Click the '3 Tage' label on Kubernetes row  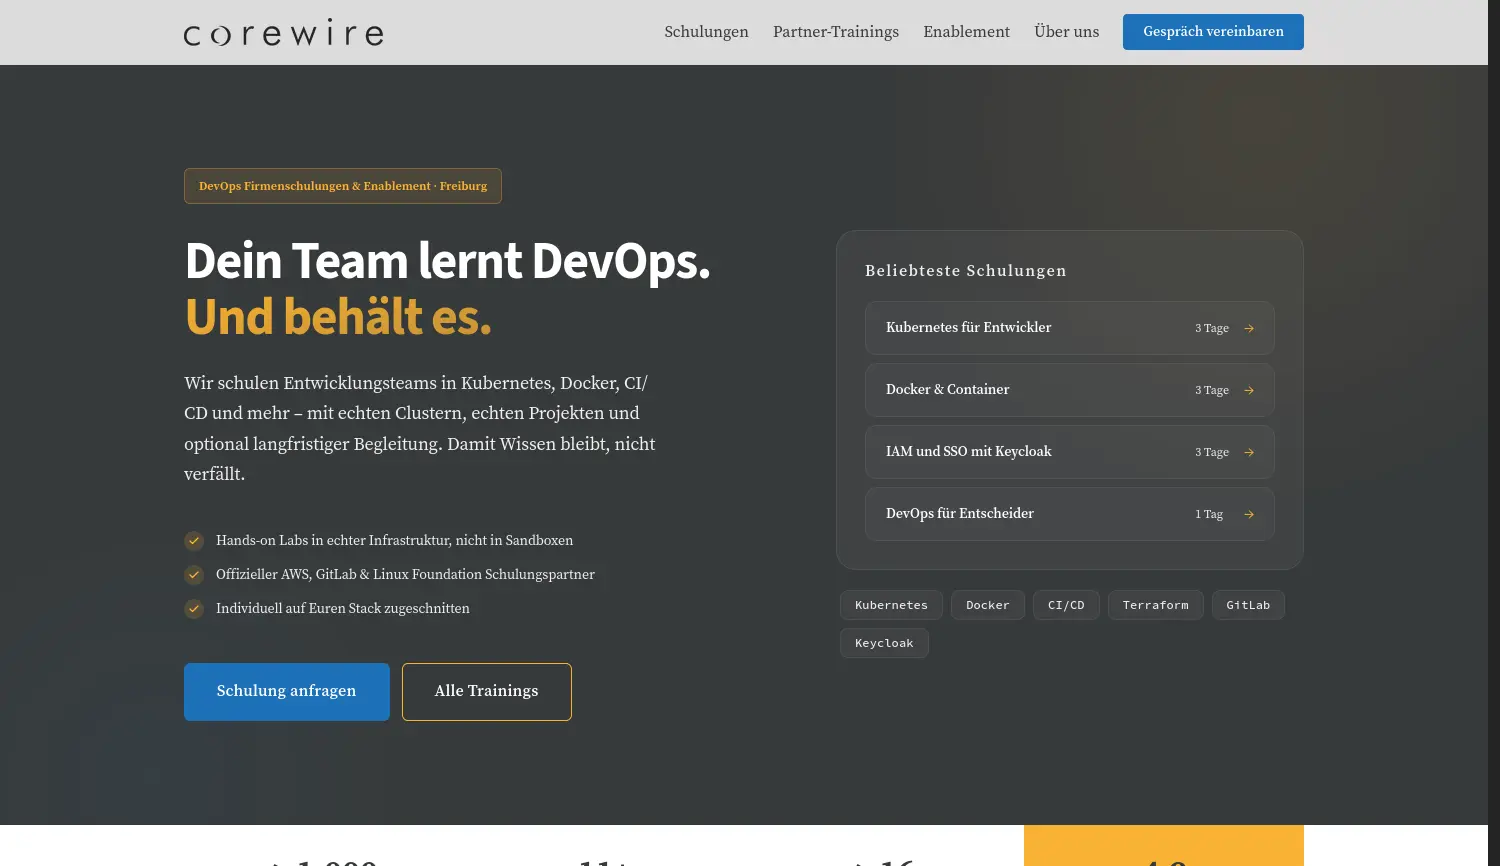pyautogui.click(x=1212, y=328)
